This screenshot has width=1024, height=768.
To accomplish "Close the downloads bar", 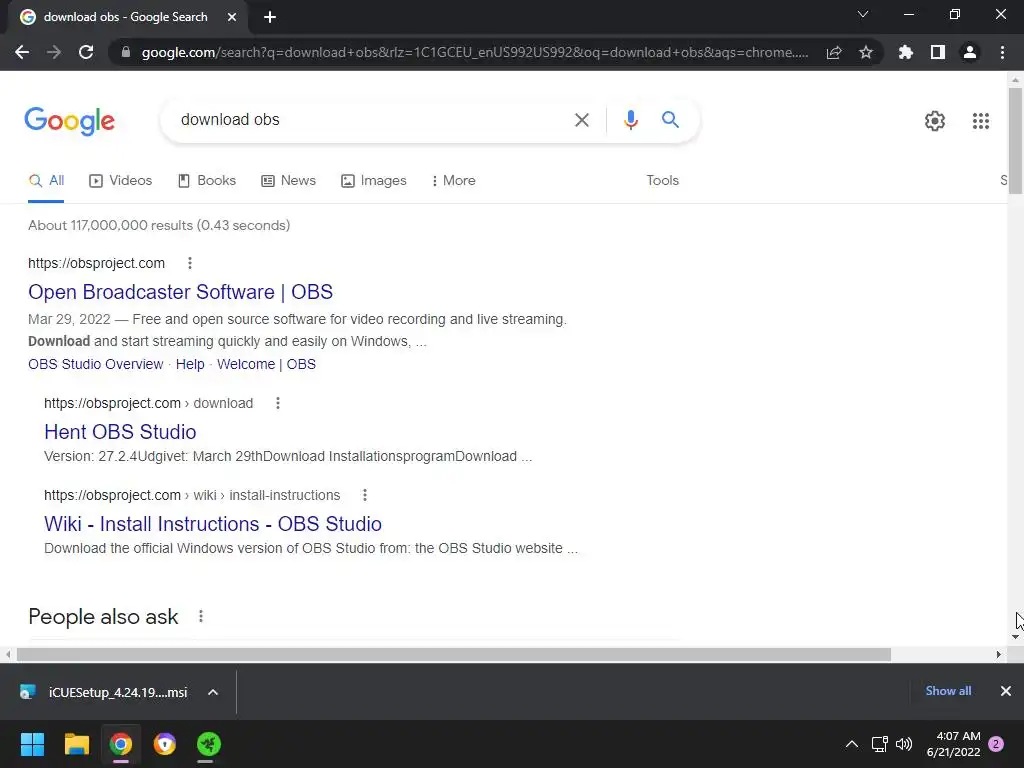I will pyautogui.click(x=1006, y=691).
